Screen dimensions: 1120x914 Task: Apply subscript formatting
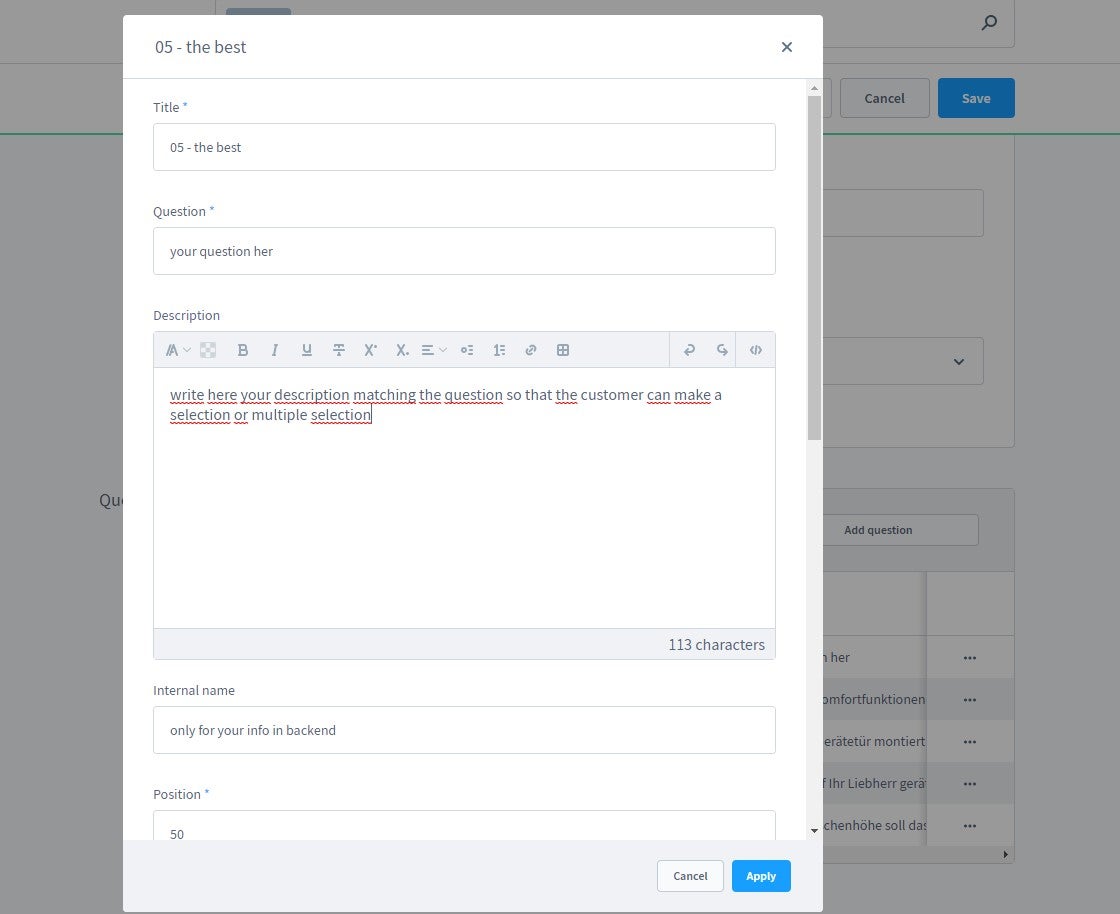(402, 350)
